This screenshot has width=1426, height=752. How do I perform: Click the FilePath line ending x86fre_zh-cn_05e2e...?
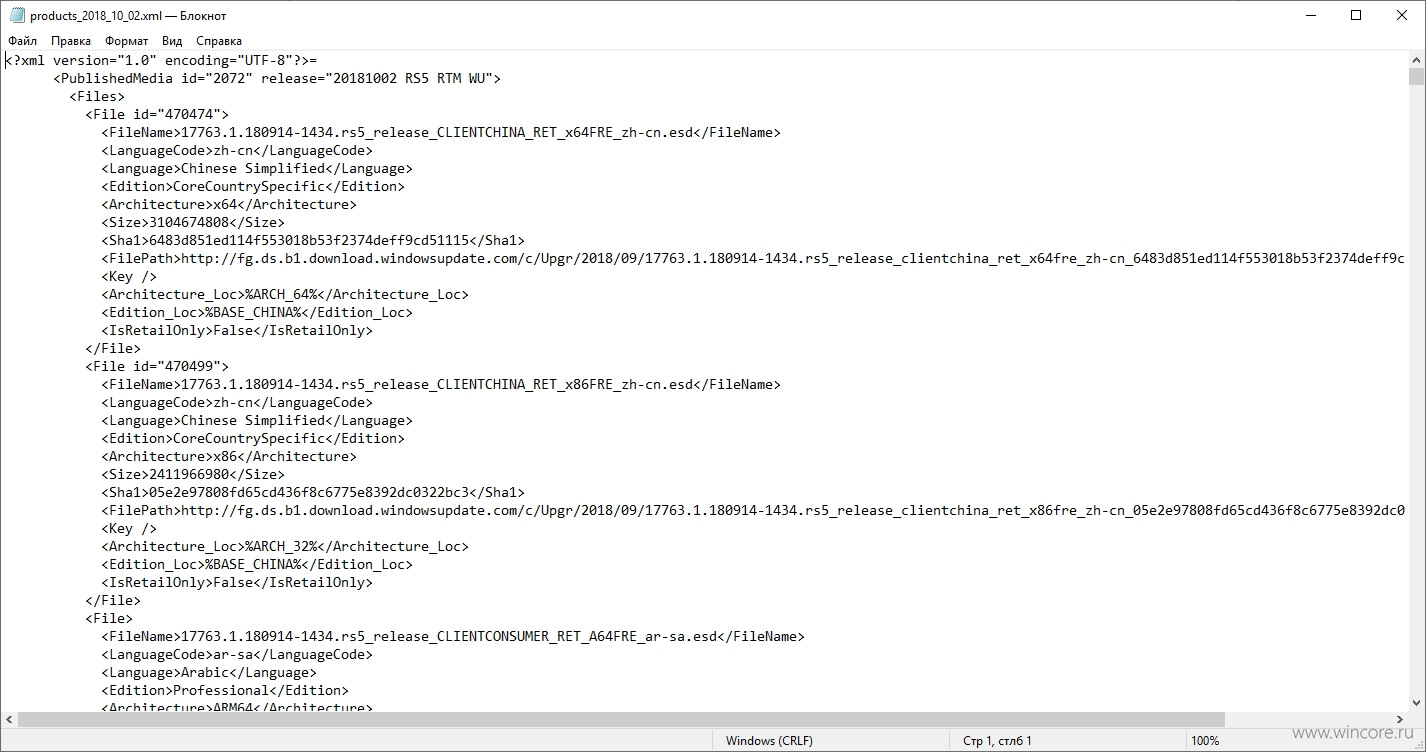(x=754, y=510)
